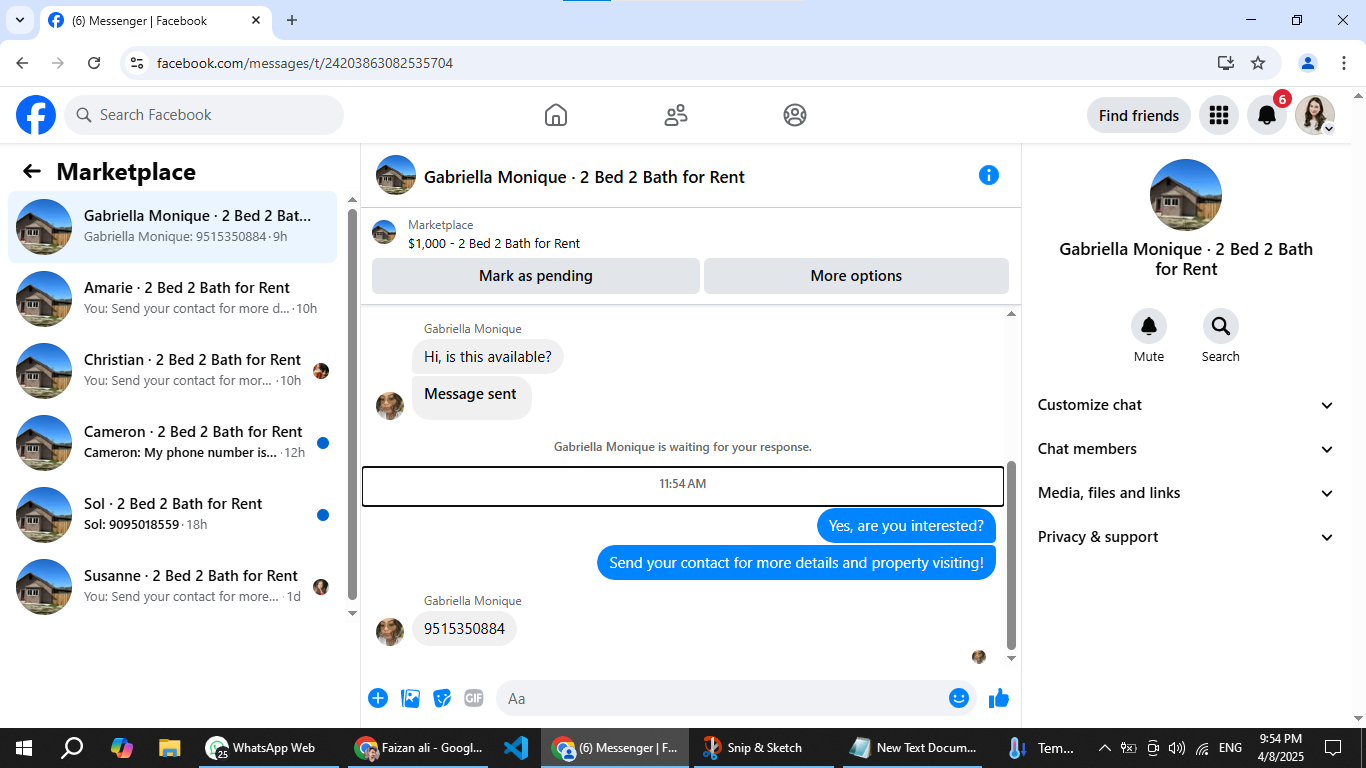Send a thumbs-up like
This screenshot has height=768, width=1366.
pyautogui.click(x=998, y=698)
